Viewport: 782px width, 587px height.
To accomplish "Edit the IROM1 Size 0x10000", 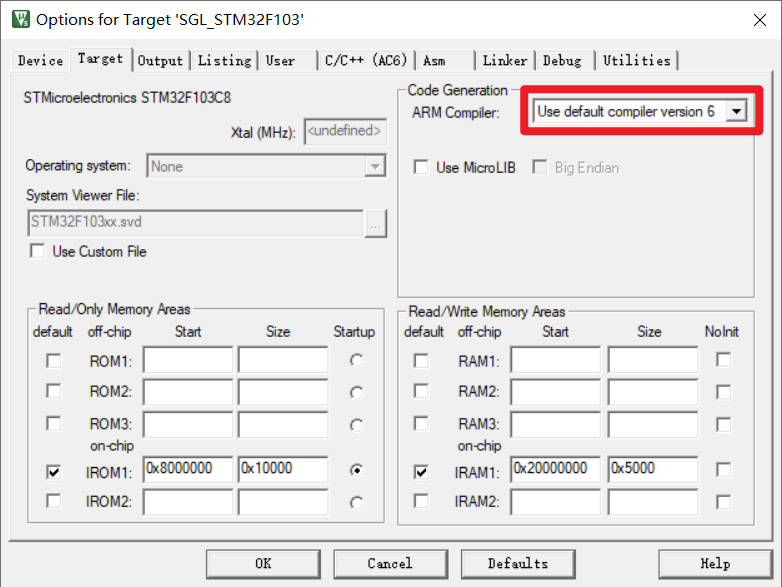I will pyautogui.click(x=283, y=469).
